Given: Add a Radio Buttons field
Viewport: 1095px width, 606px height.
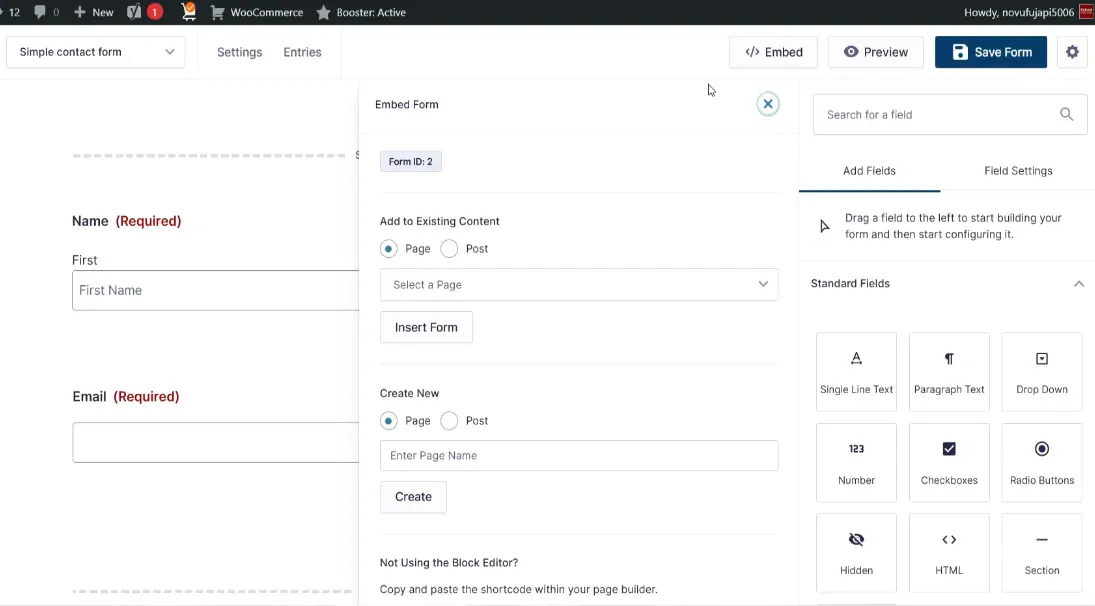Looking at the screenshot, I should (x=1041, y=462).
